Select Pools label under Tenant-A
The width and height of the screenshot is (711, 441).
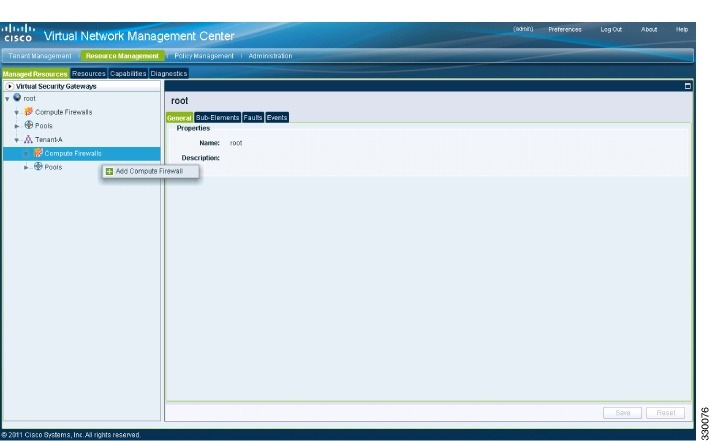pyautogui.click(x=53, y=167)
